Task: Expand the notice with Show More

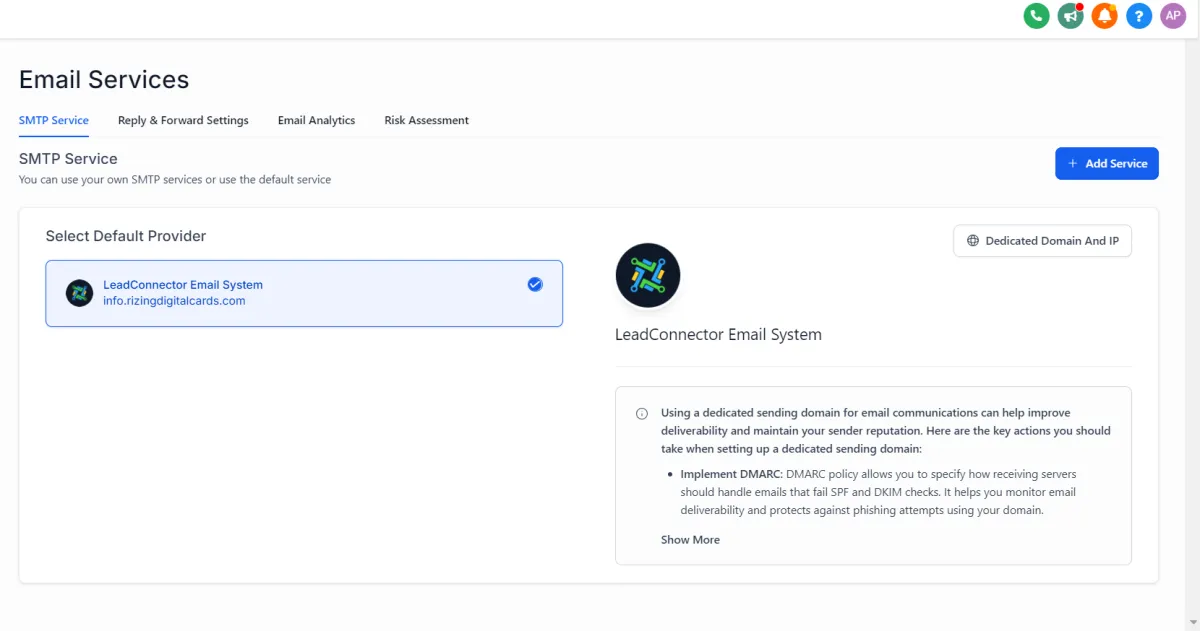Action: pos(690,540)
